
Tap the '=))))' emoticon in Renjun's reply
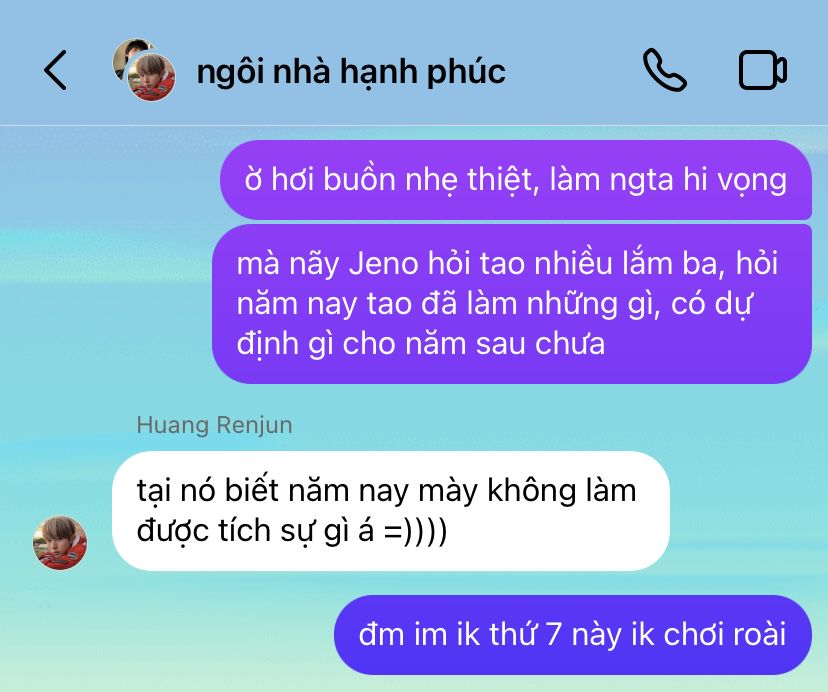(x=416, y=530)
